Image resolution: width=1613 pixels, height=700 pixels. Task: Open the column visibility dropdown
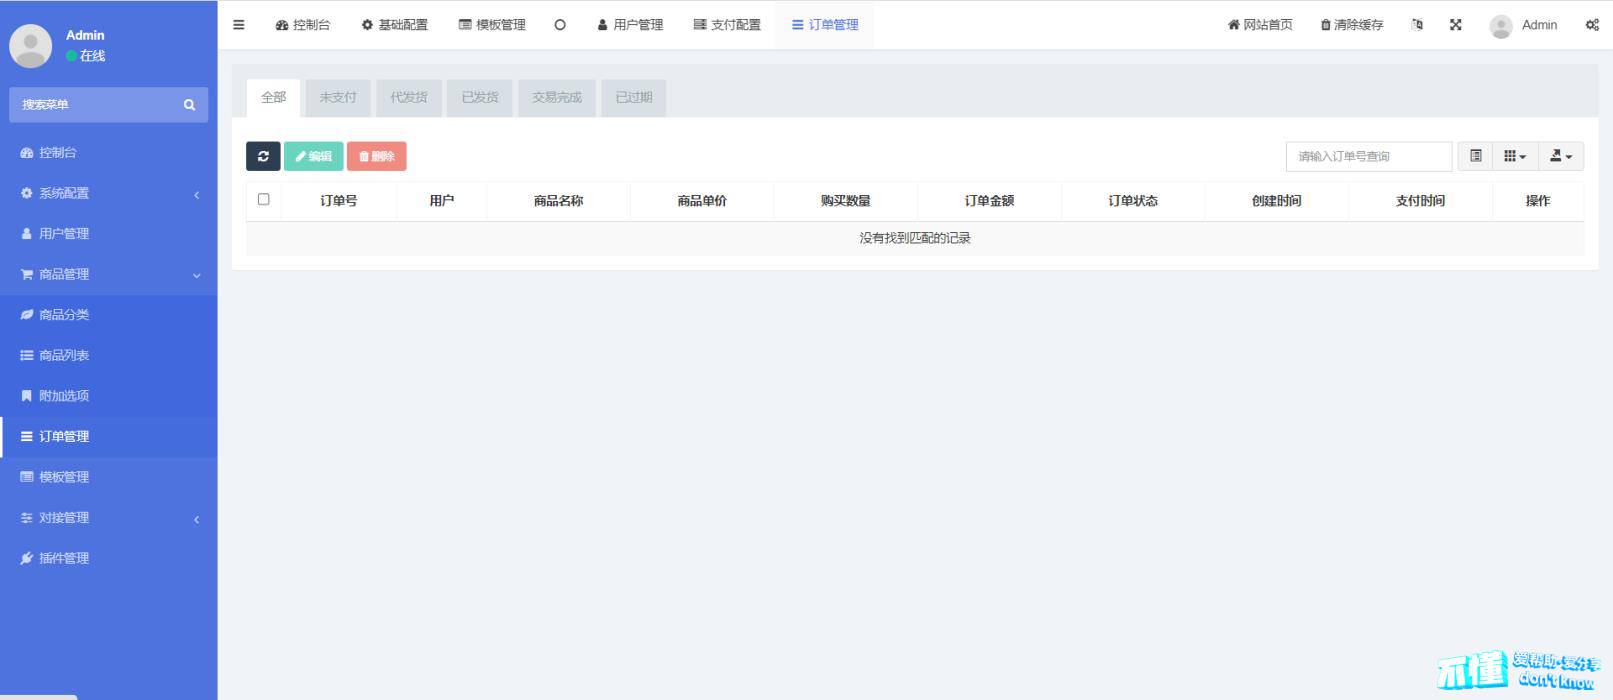coord(1514,156)
